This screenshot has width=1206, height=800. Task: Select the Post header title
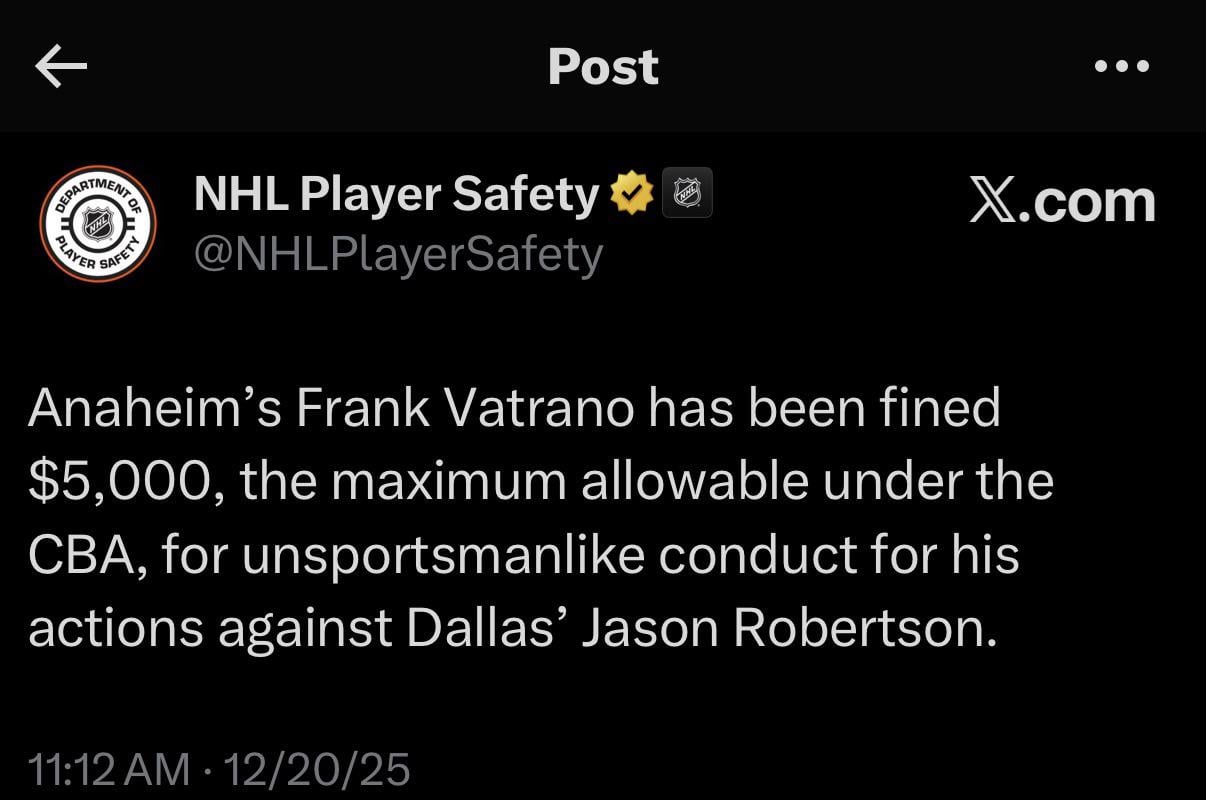pyautogui.click(x=602, y=66)
